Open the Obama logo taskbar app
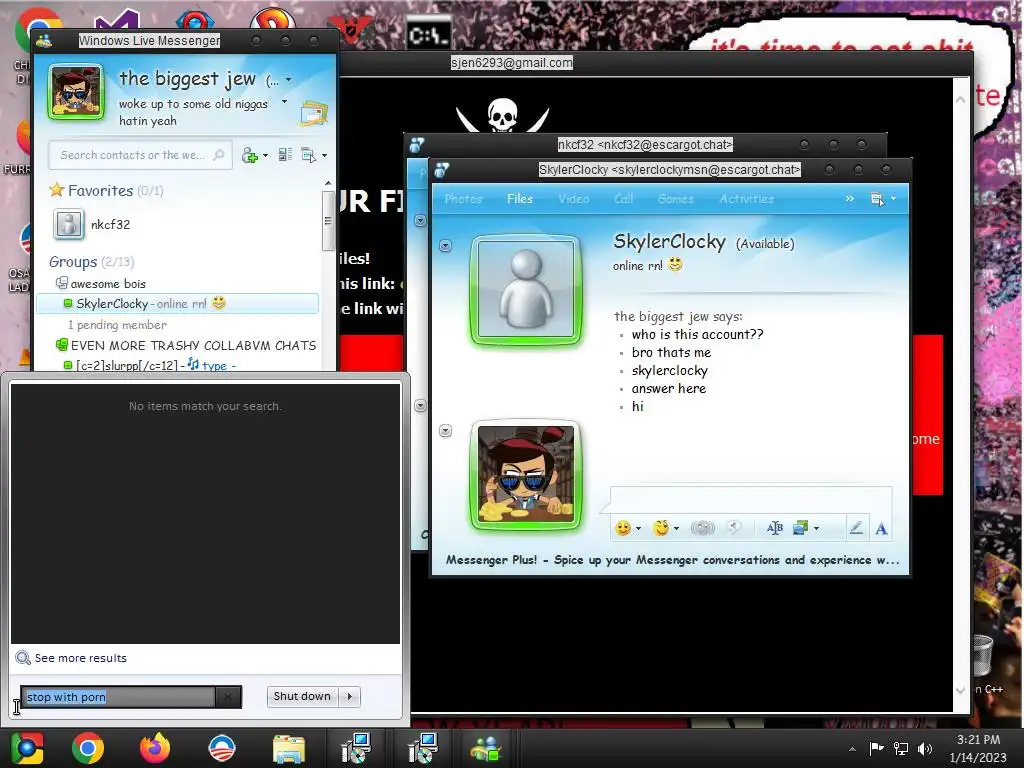Screen dimensions: 1024x768 point(221,748)
